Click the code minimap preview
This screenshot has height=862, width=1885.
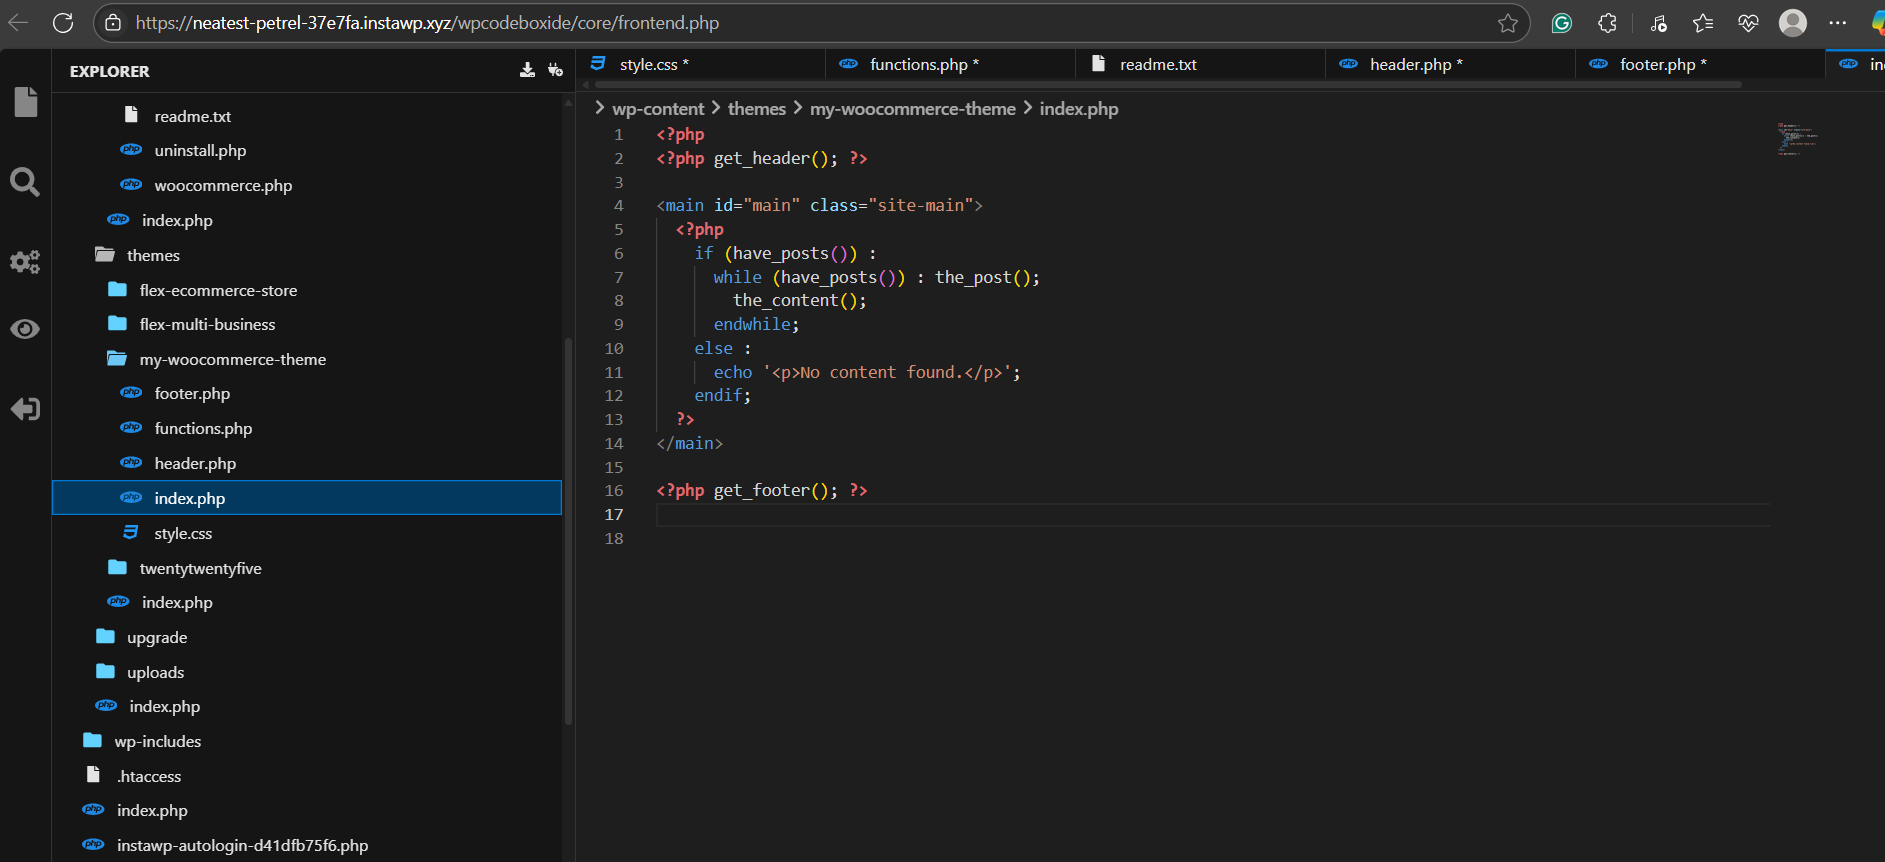(x=1798, y=139)
